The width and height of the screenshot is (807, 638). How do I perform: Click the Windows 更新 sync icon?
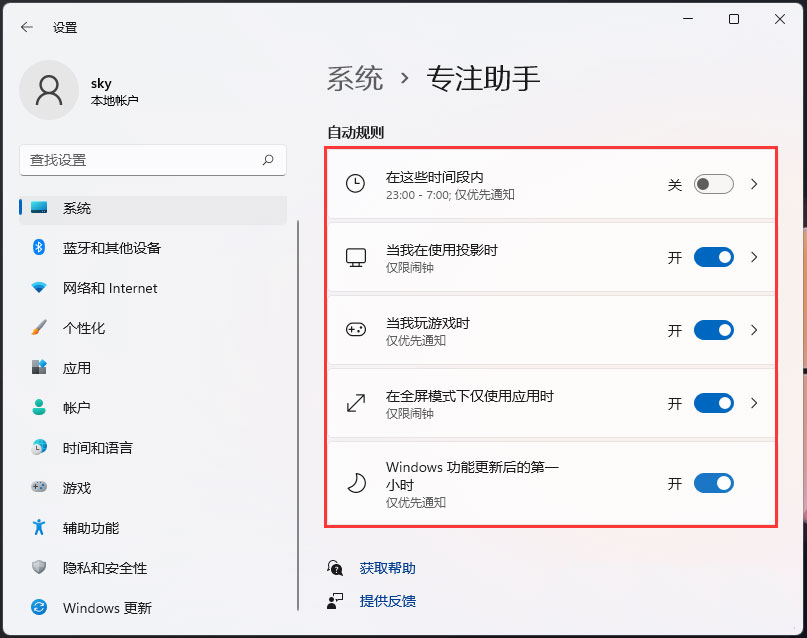point(39,608)
